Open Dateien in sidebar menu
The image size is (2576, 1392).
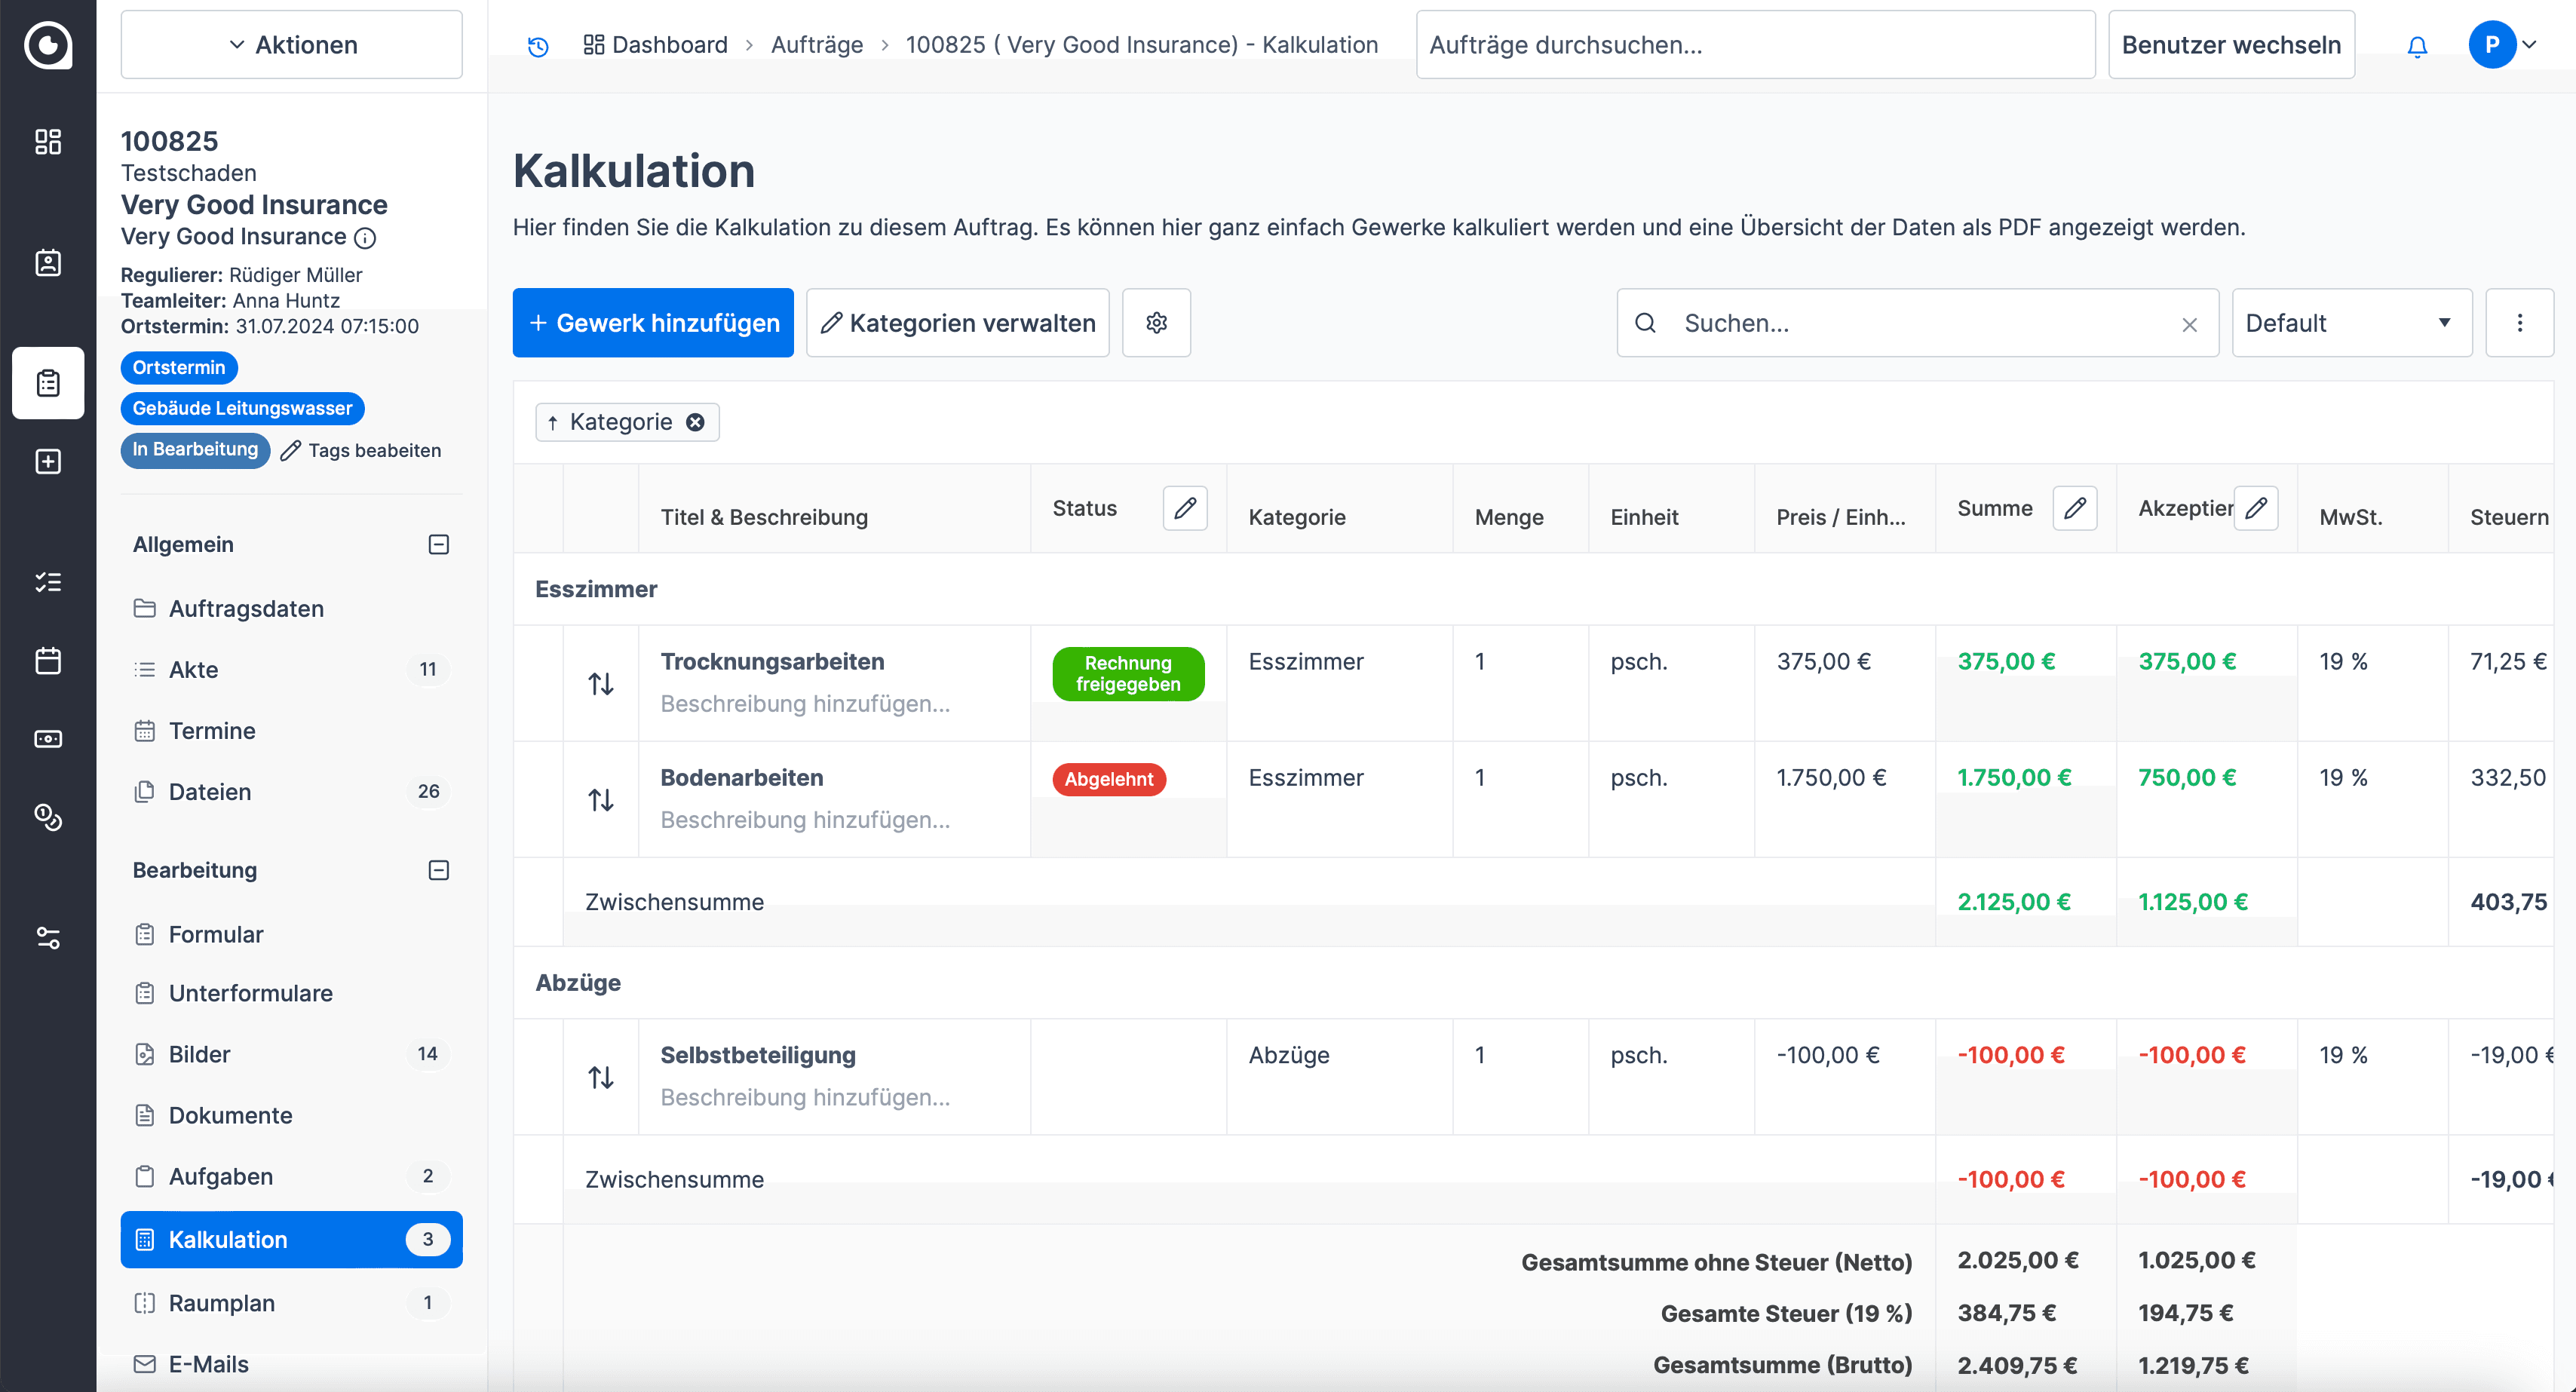tap(210, 791)
